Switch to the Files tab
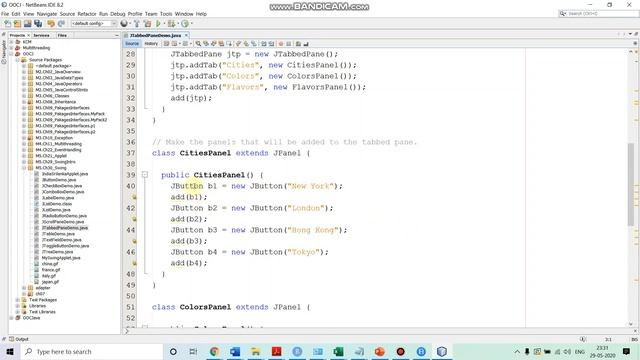 [62, 36]
